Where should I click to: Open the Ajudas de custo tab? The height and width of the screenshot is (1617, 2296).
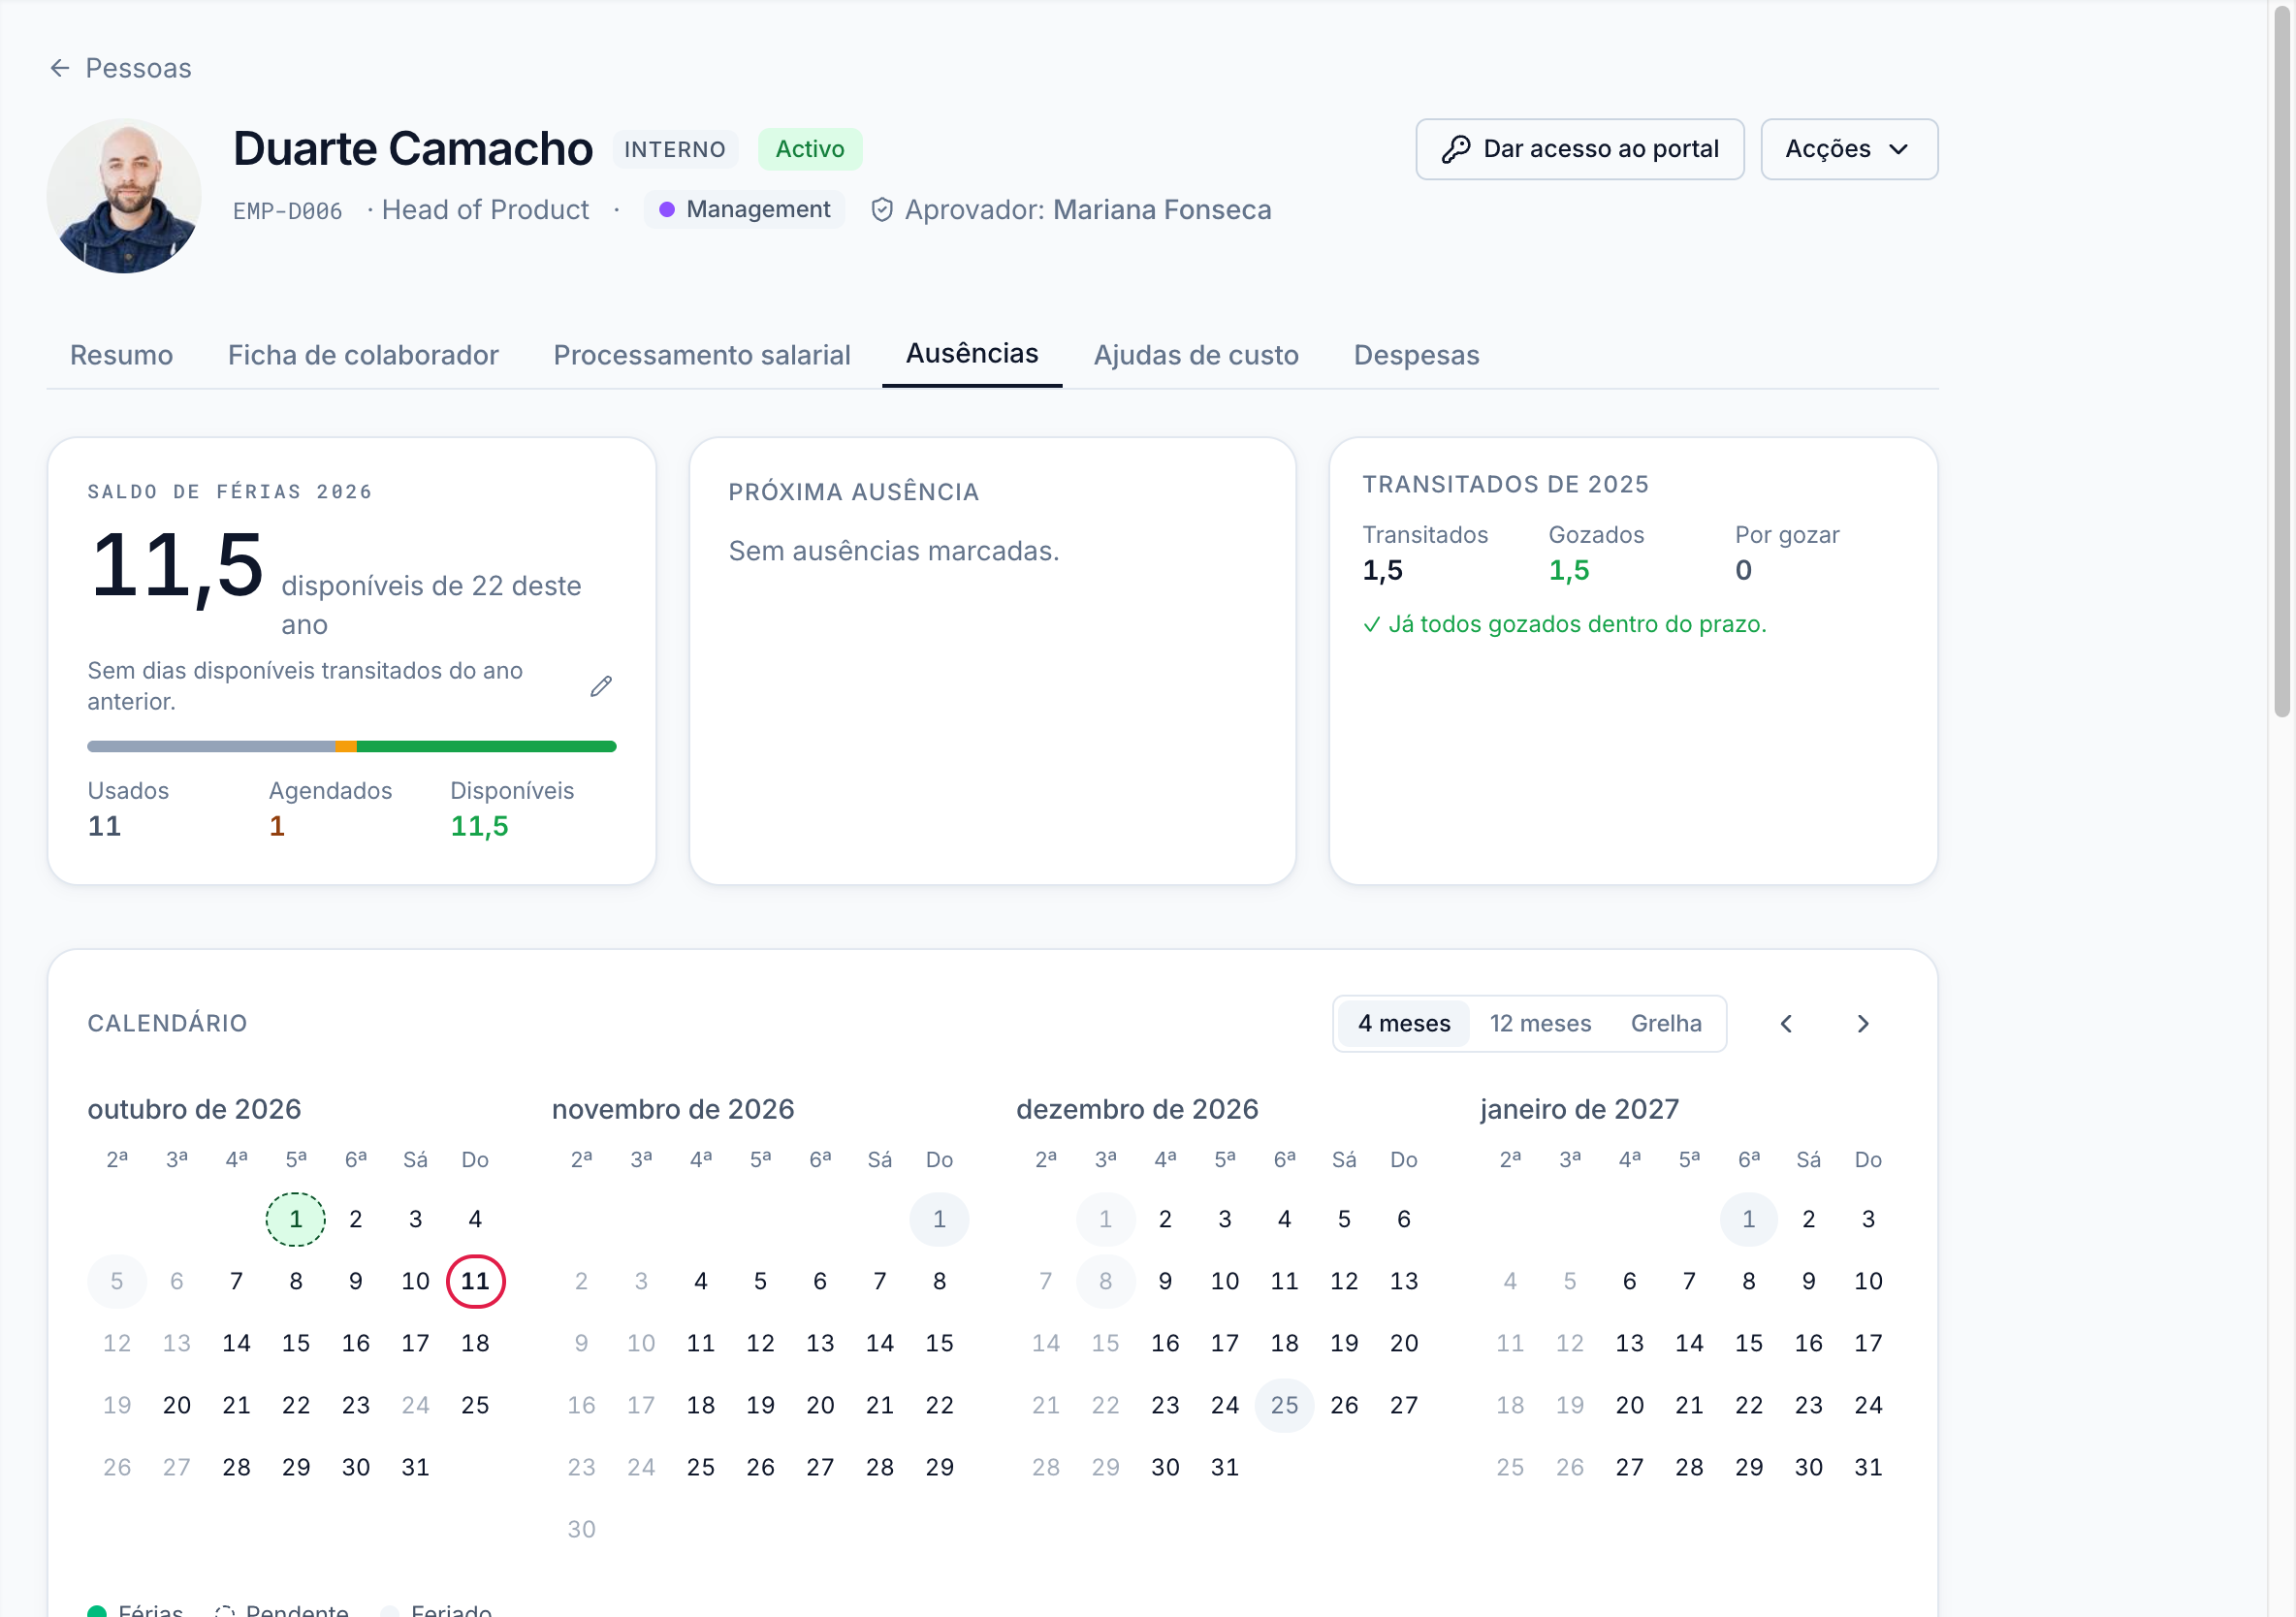coord(1196,355)
